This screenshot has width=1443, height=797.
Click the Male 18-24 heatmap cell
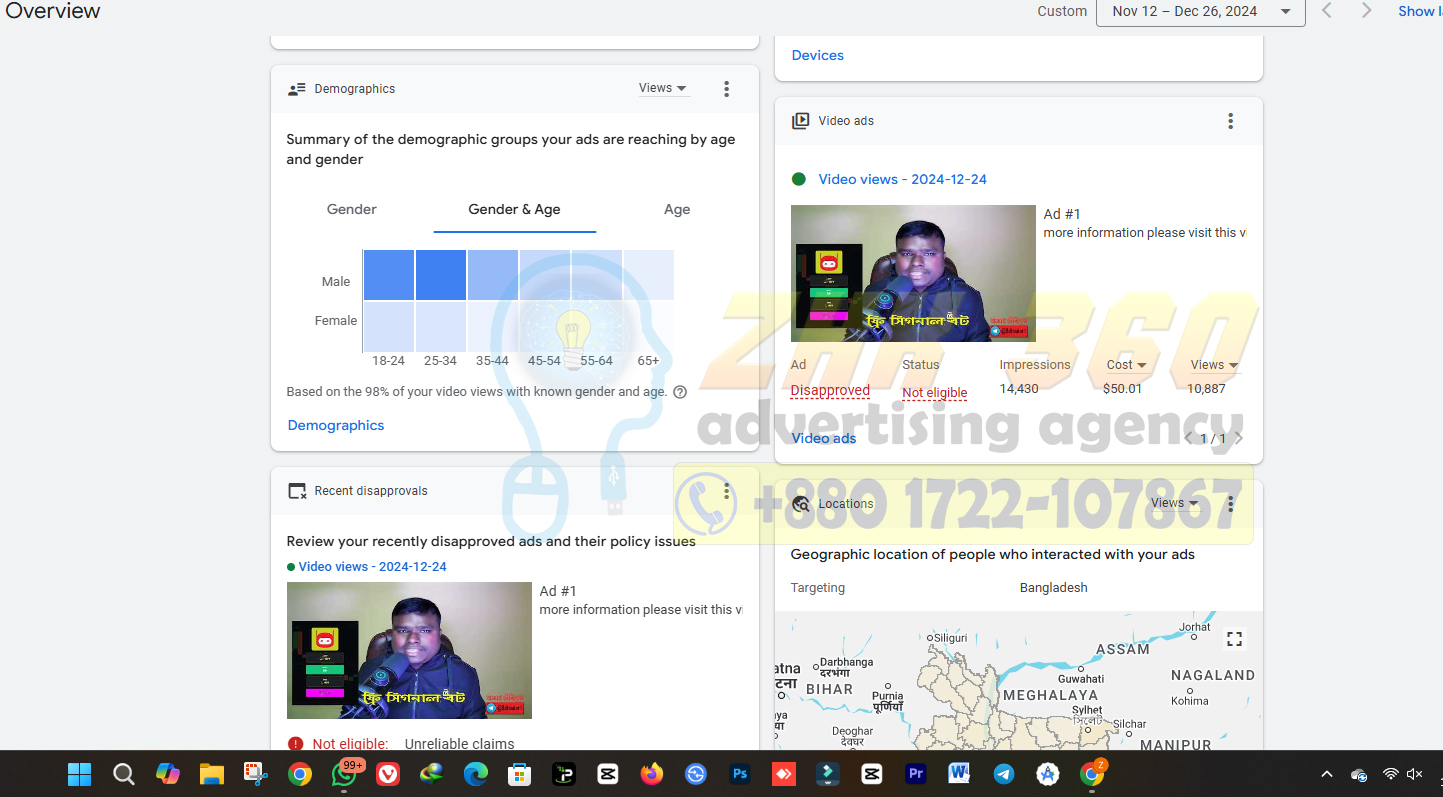click(388, 275)
